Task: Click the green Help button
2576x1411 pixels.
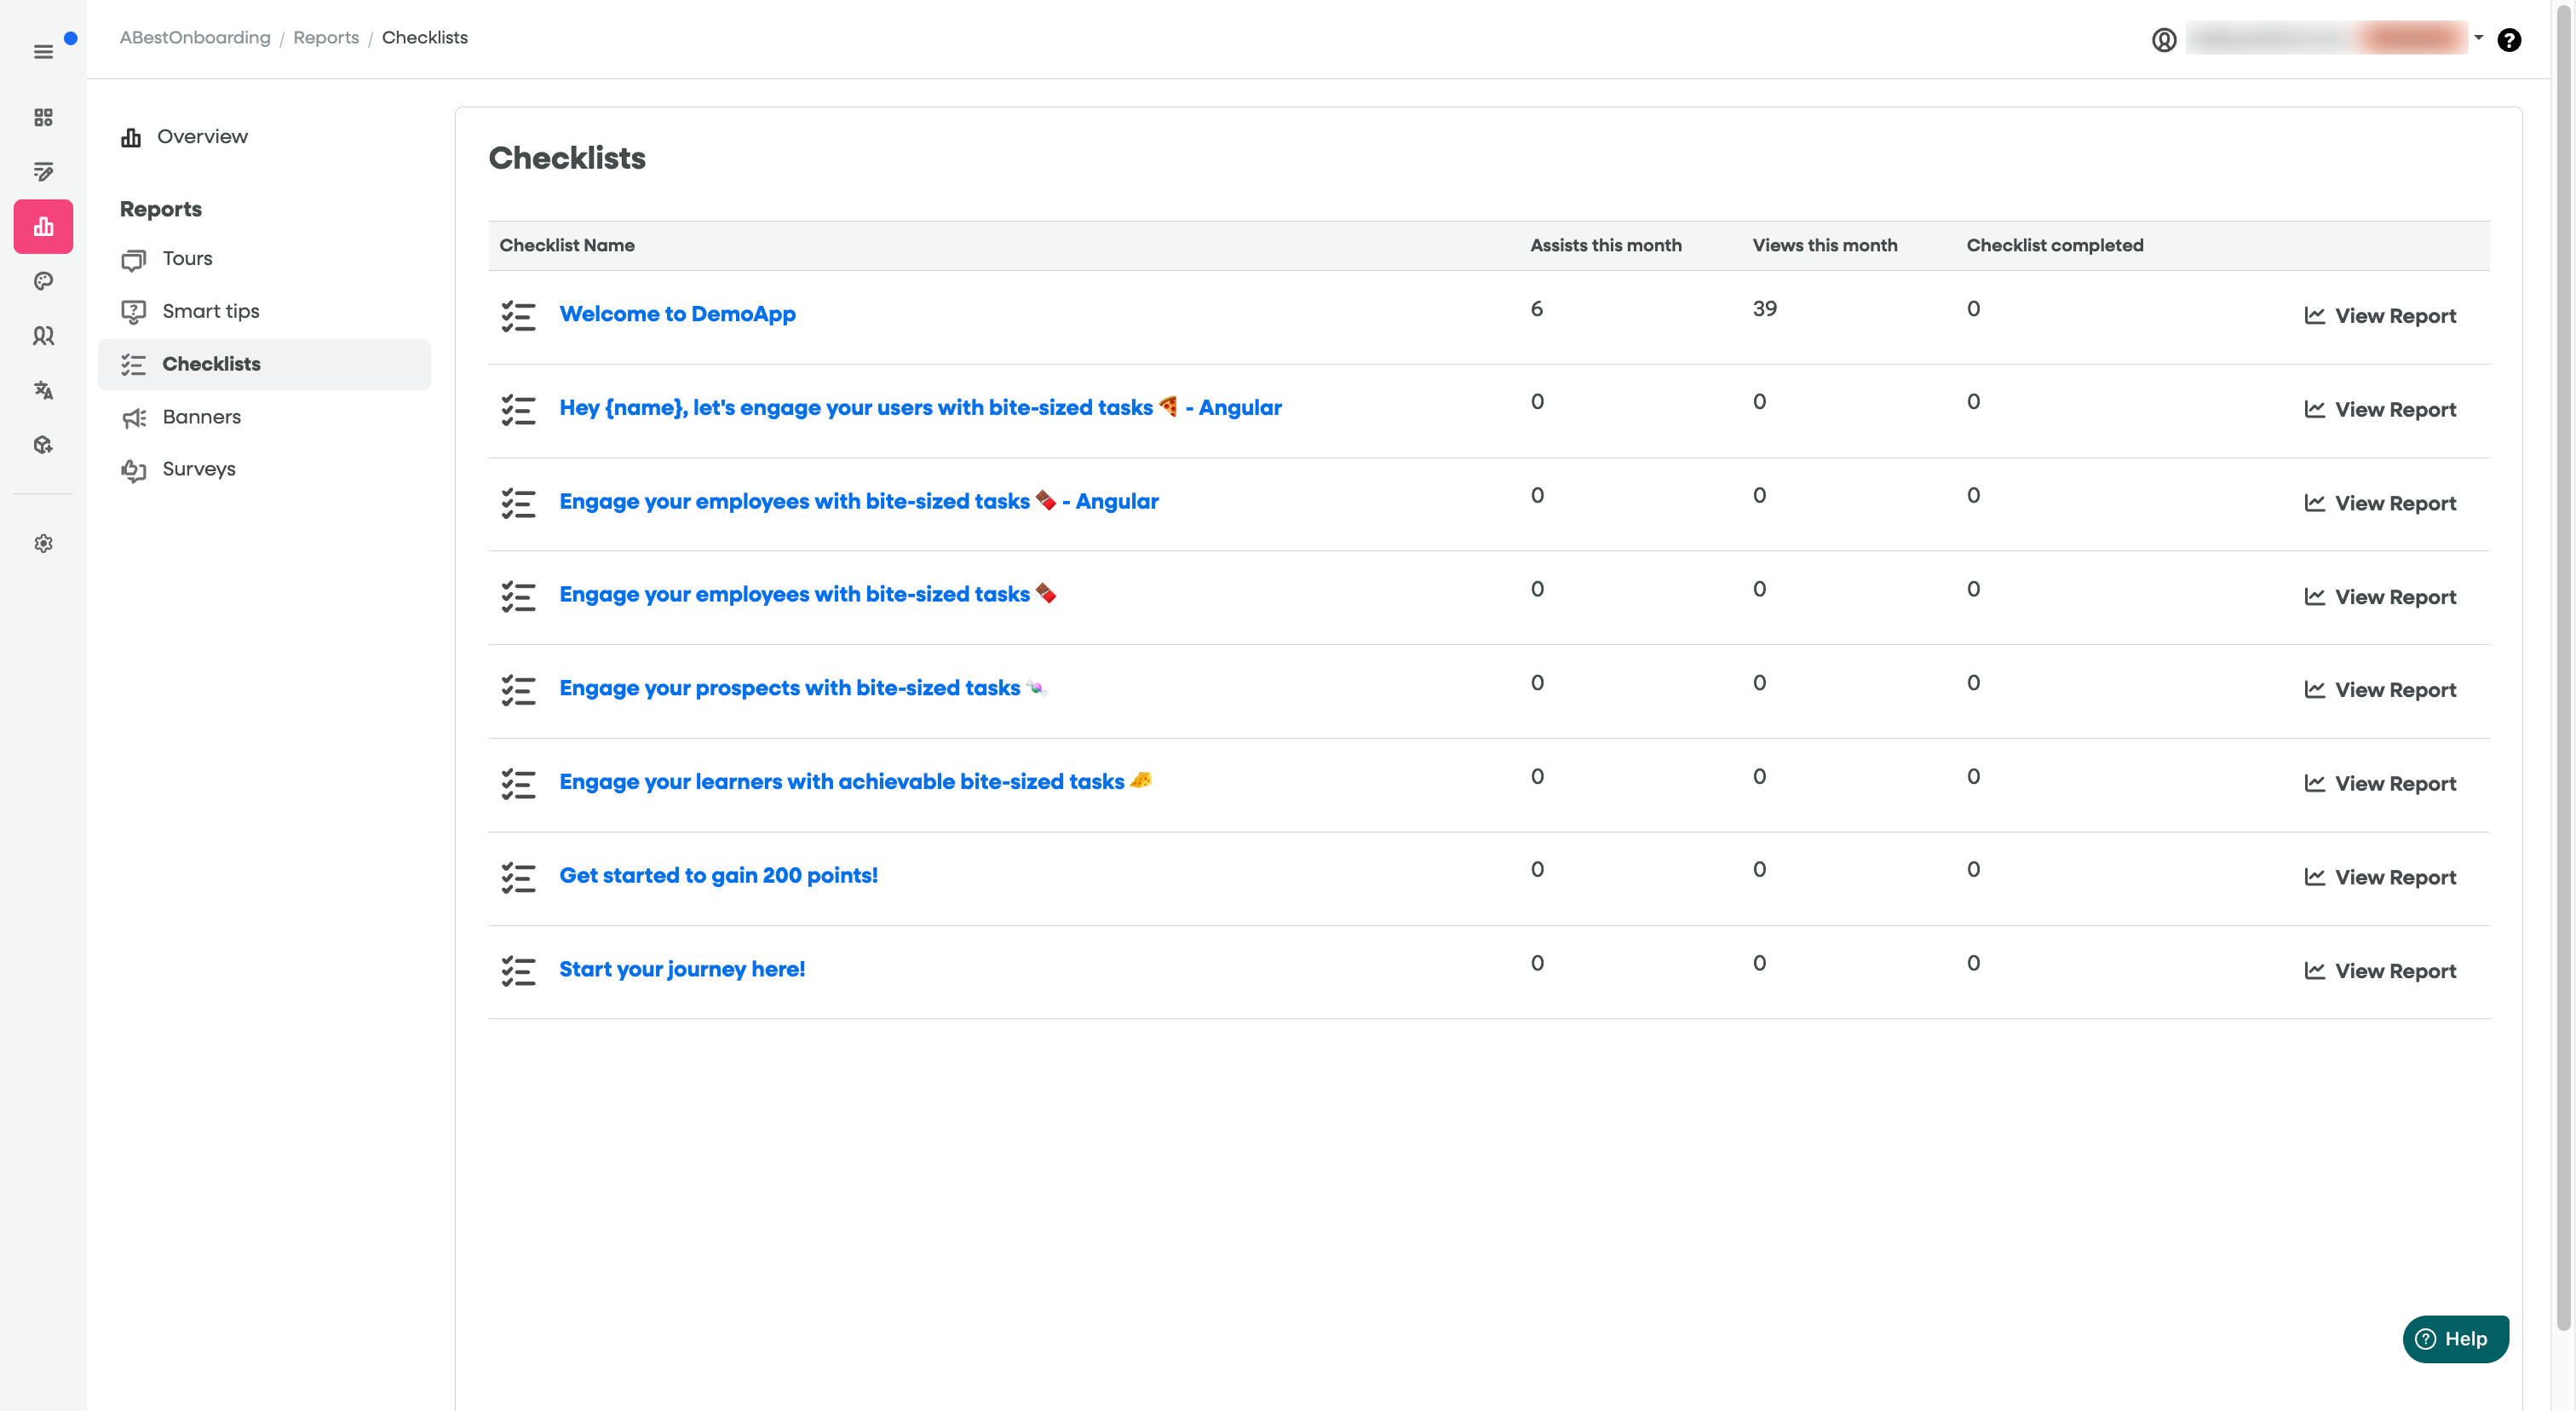Action: tap(2454, 1338)
